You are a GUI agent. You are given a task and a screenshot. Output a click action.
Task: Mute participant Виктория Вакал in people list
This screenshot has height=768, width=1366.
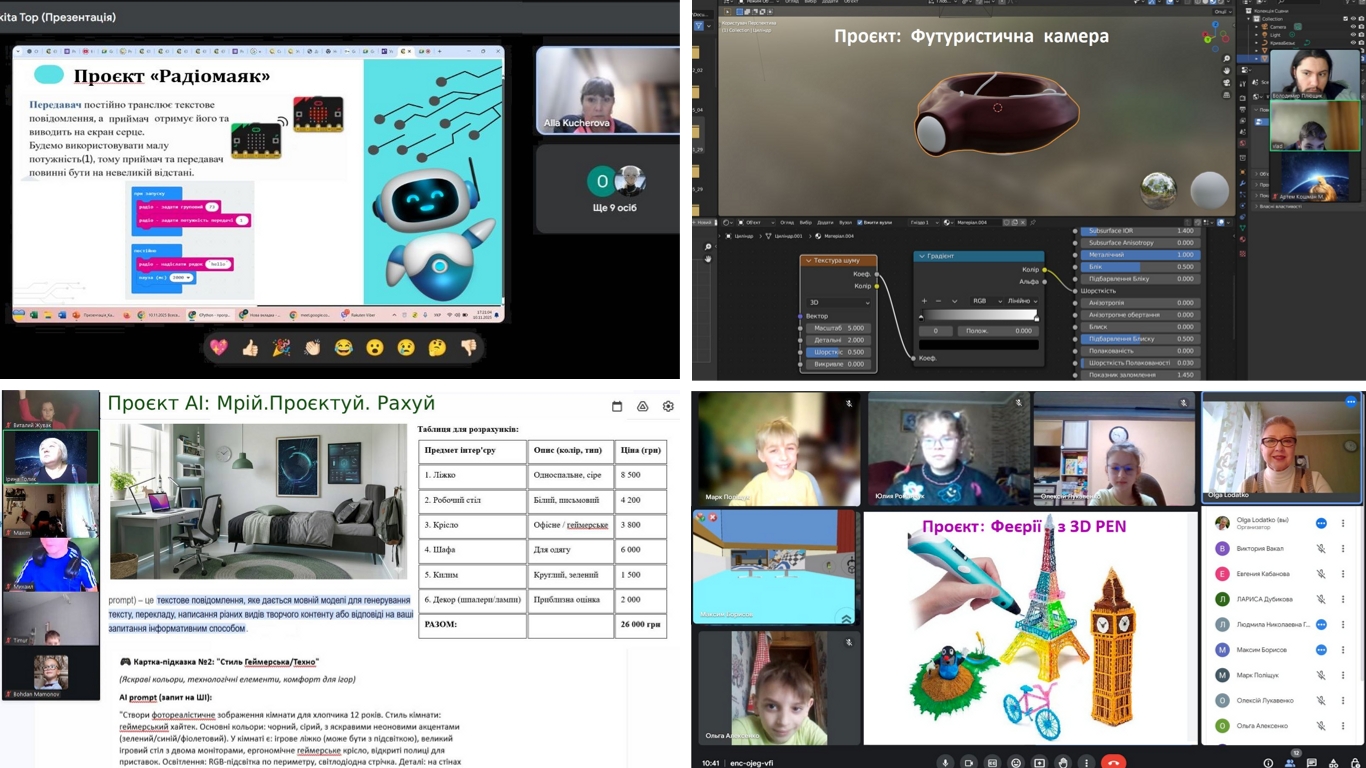1320,549
